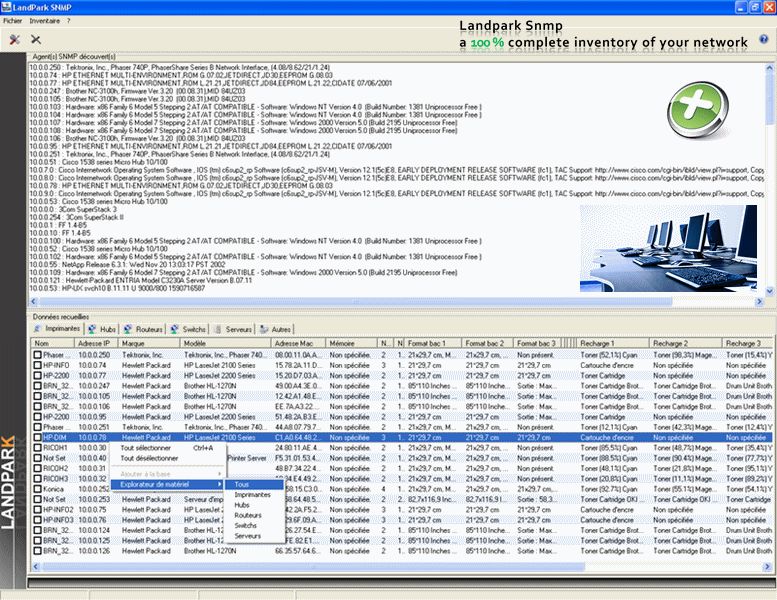Click the Konica row name cell
Viewport: 777px width, 600px height.
[53, 489]
